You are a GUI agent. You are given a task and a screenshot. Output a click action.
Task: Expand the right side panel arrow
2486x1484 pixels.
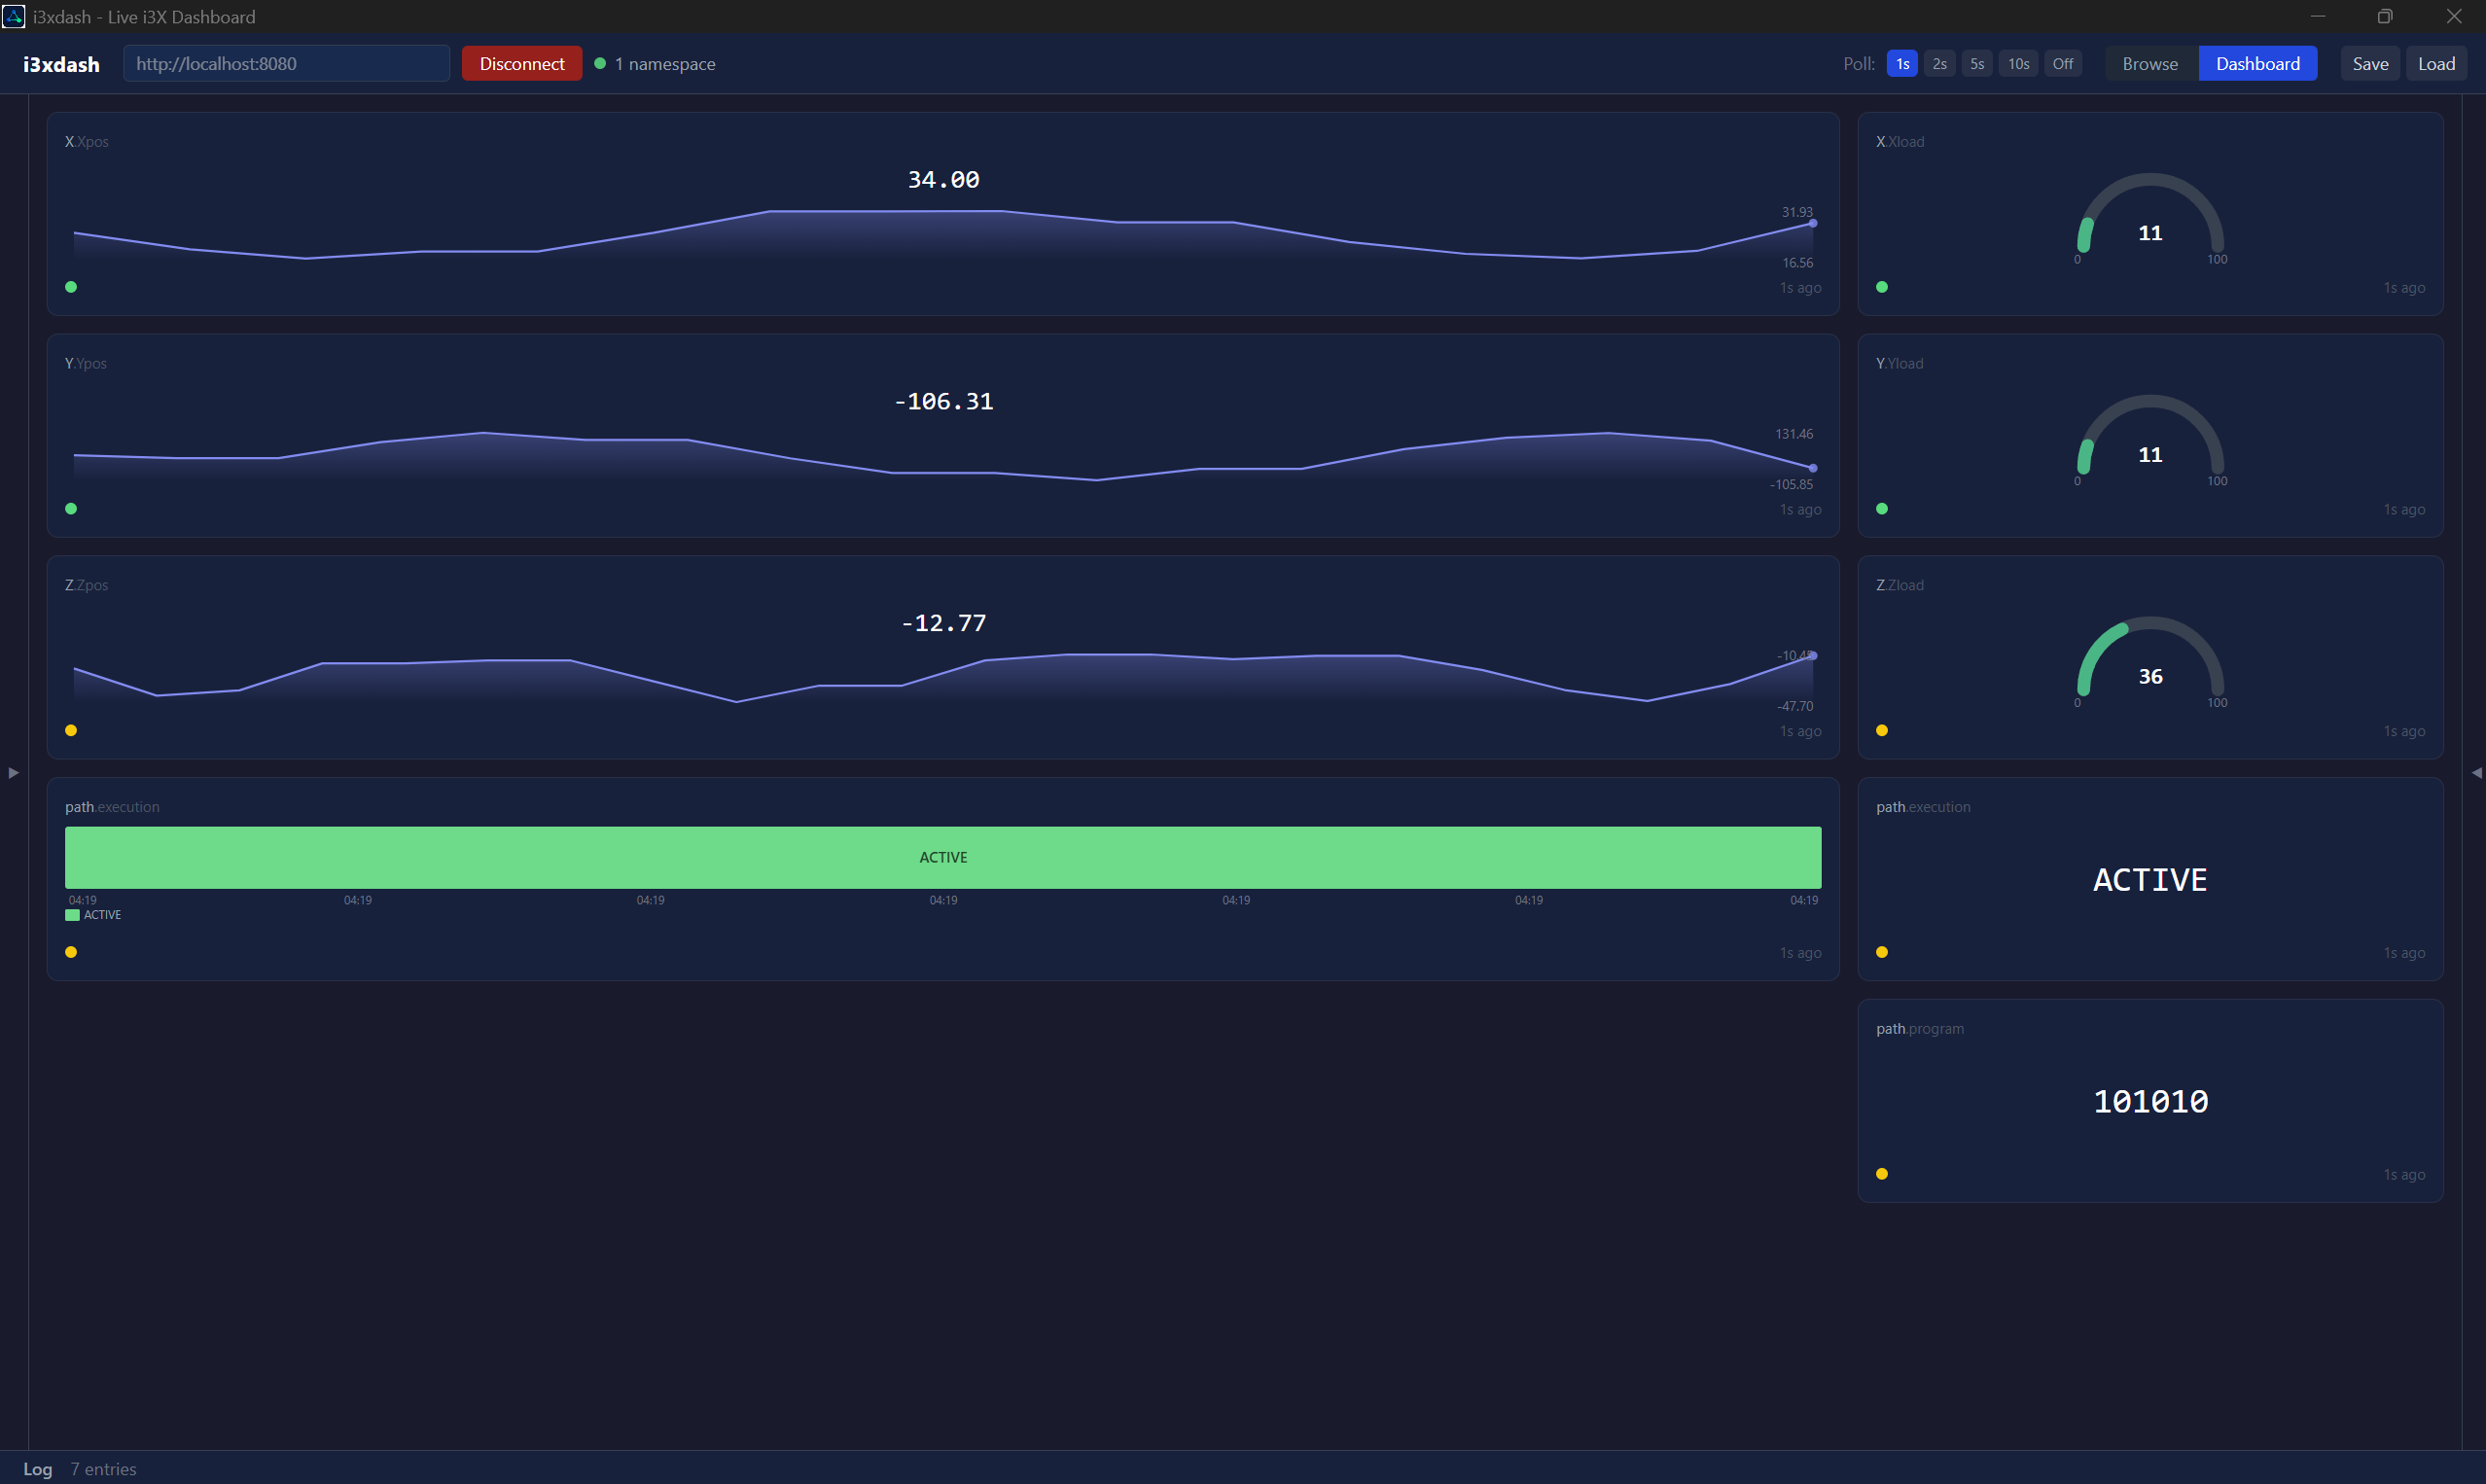2475,771
